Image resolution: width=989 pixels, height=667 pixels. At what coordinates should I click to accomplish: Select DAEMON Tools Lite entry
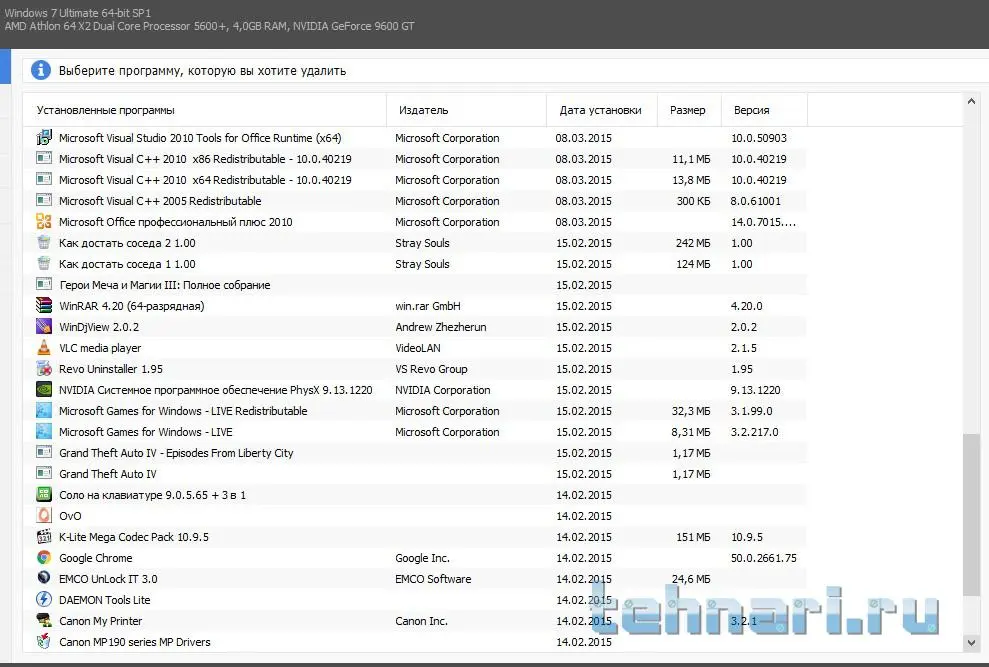[x=104, y=599]
